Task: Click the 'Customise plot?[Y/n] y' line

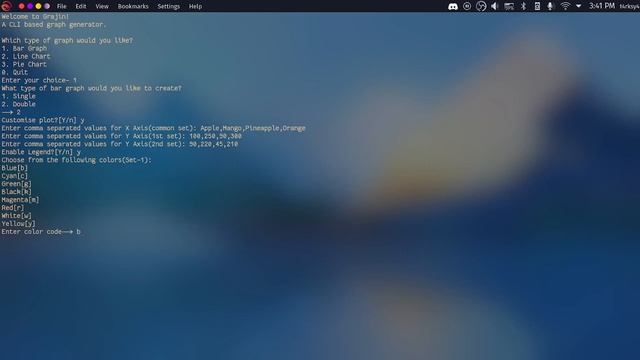Action: [x=43, y=120]
